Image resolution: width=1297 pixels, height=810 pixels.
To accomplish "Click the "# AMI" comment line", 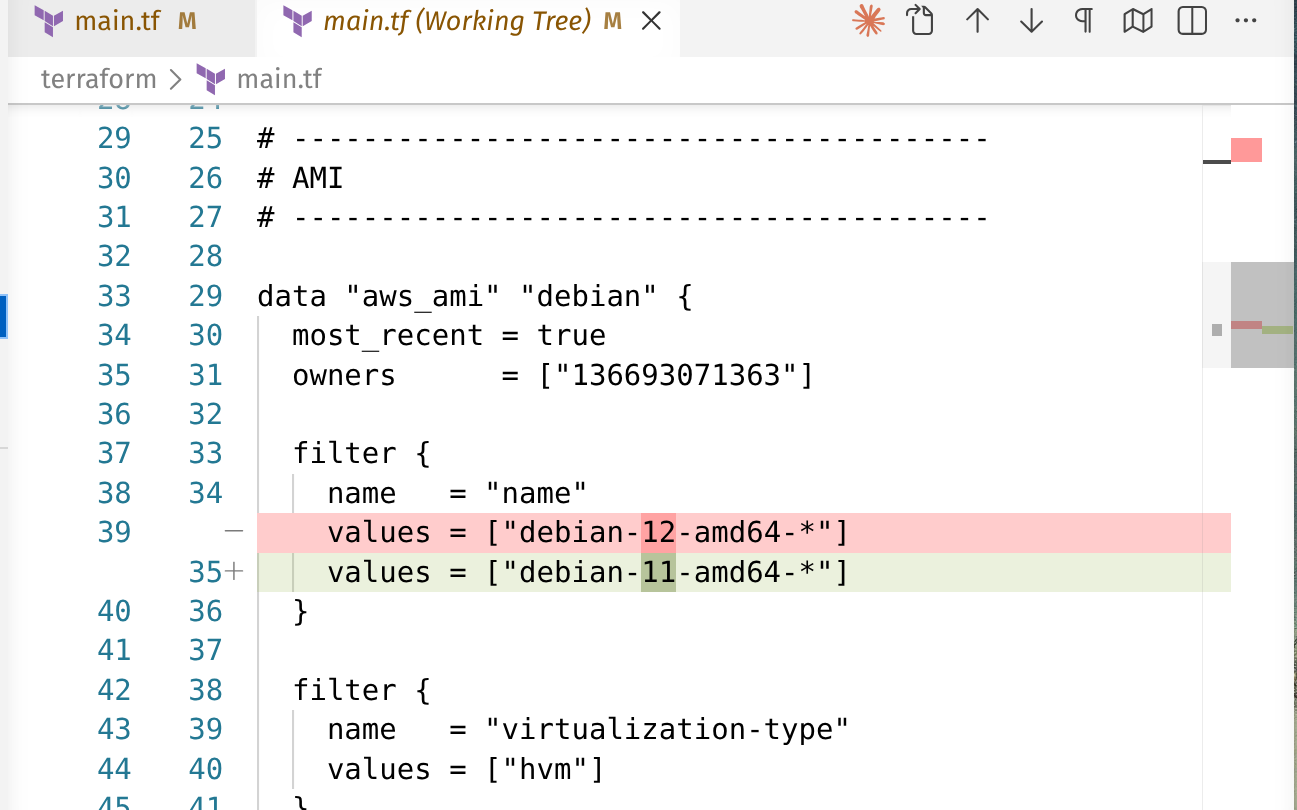I will [300, 178].
